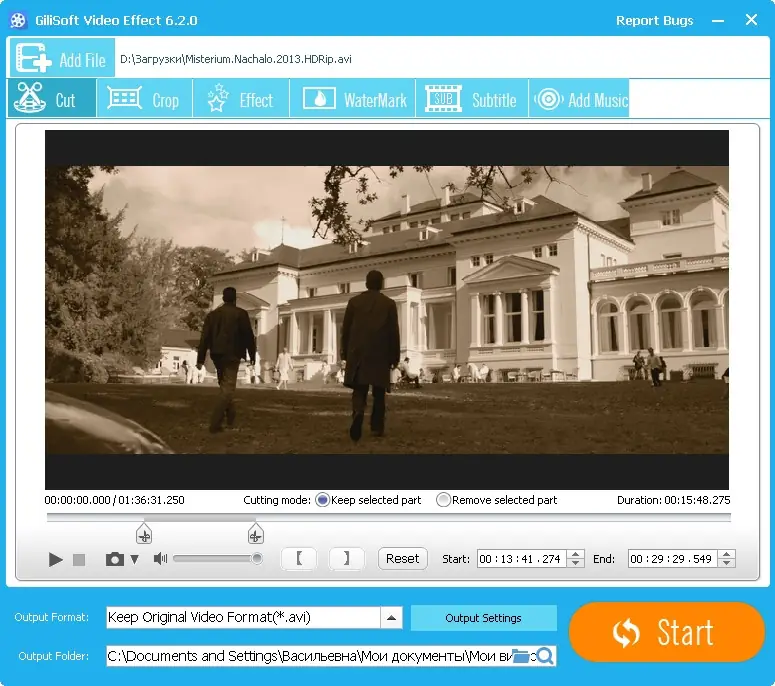The image size is (775, 686).
Task: Switch to the Crop tab
Action: tap(144, 99)
